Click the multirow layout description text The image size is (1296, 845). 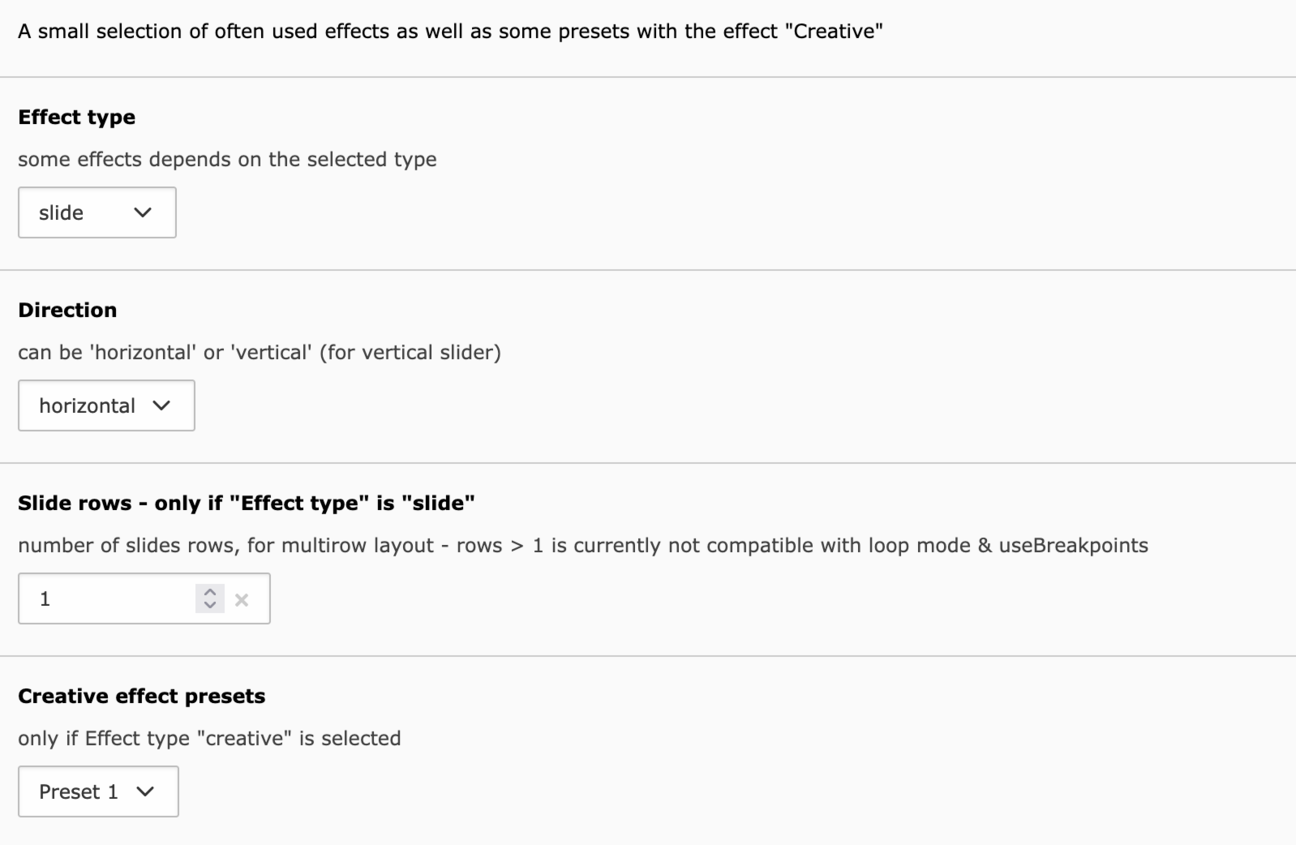pyautogui.click(x=582, y=545)
